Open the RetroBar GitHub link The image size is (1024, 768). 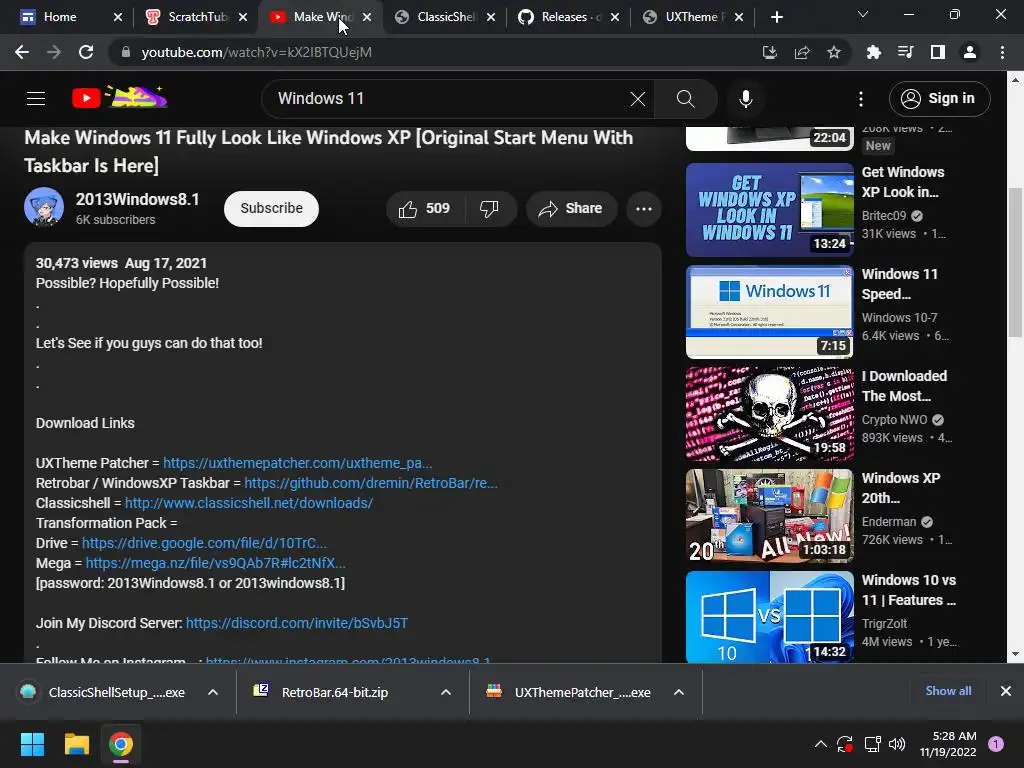coord(371,483)
